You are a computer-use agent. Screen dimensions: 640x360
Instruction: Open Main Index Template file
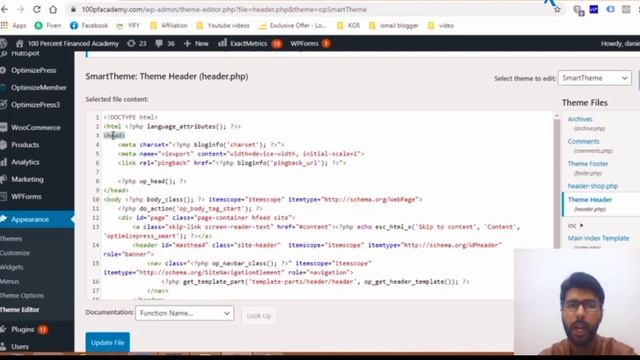point(598,238)
